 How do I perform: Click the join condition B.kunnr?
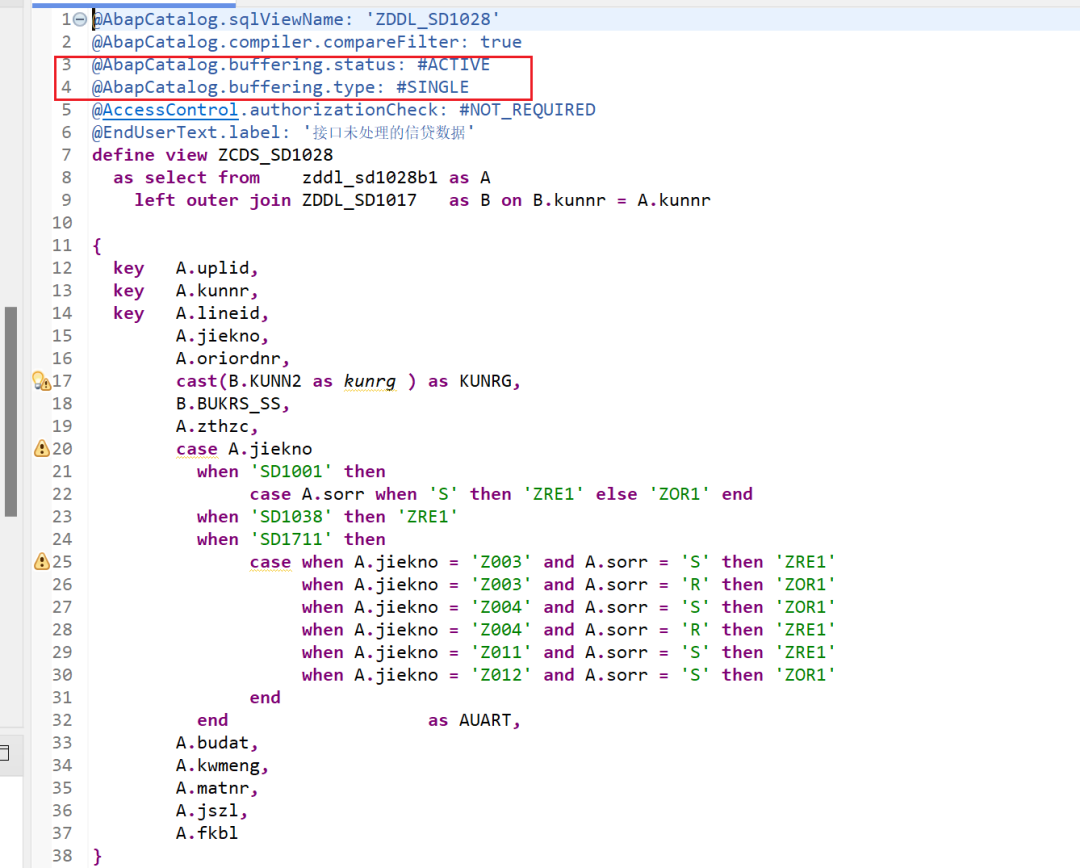point(569,200)
